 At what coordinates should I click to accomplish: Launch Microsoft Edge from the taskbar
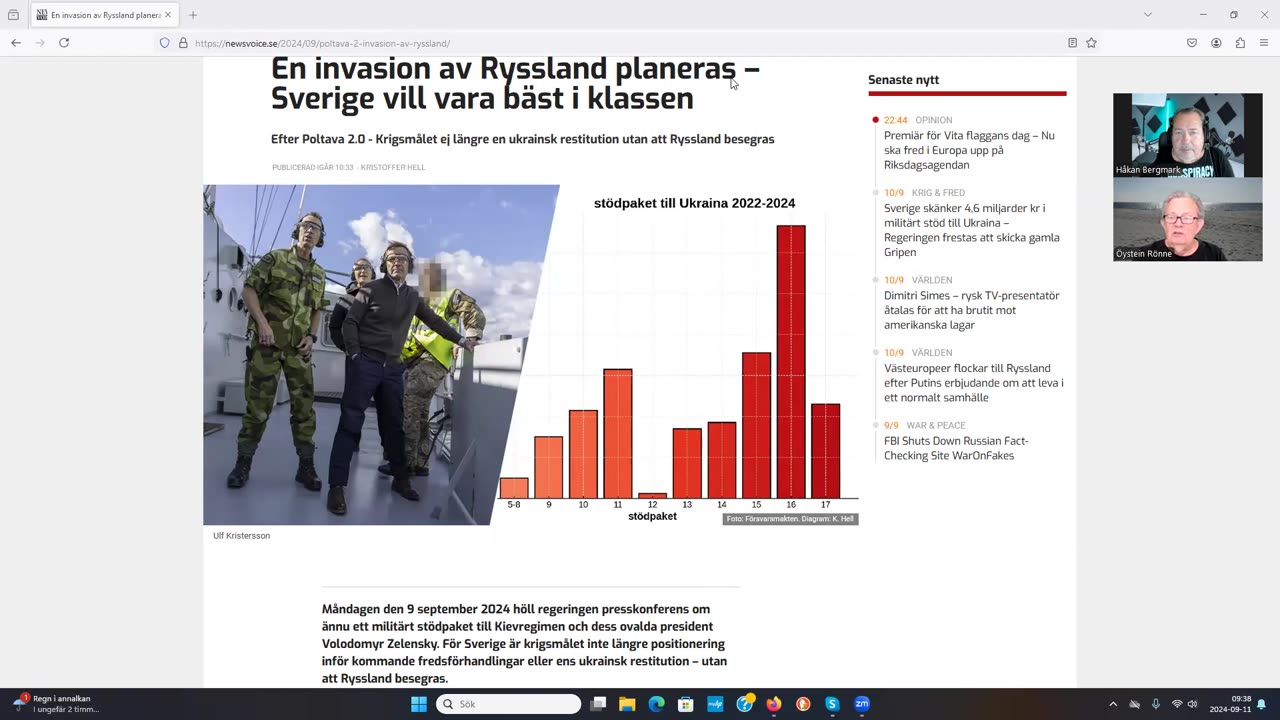click(656, 704)
